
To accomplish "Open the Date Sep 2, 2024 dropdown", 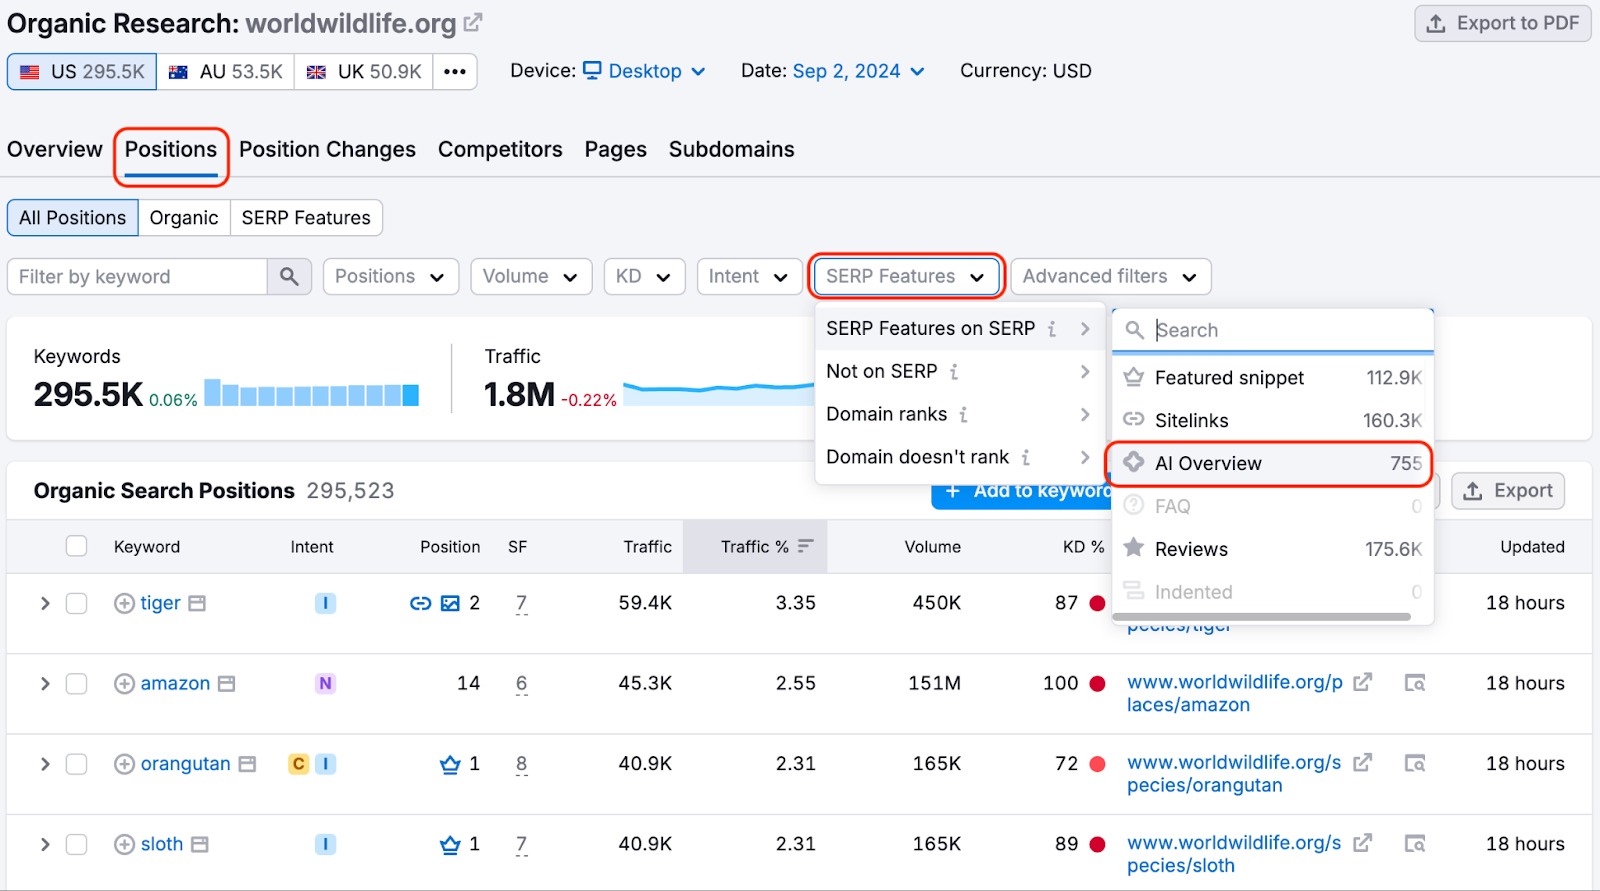I will click(858, 71).
